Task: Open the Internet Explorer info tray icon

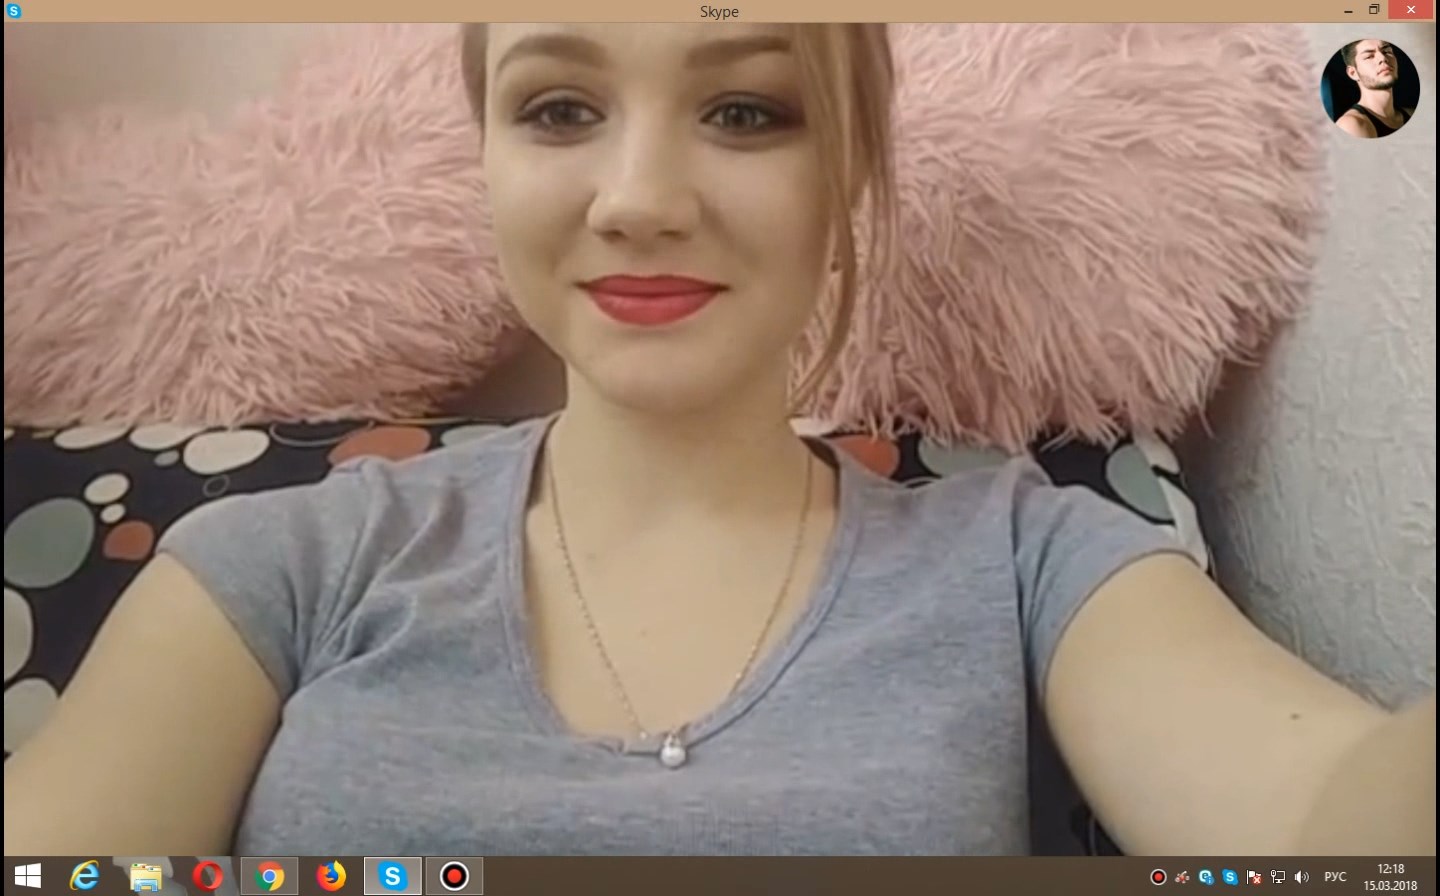Action: pos(1207,877)
